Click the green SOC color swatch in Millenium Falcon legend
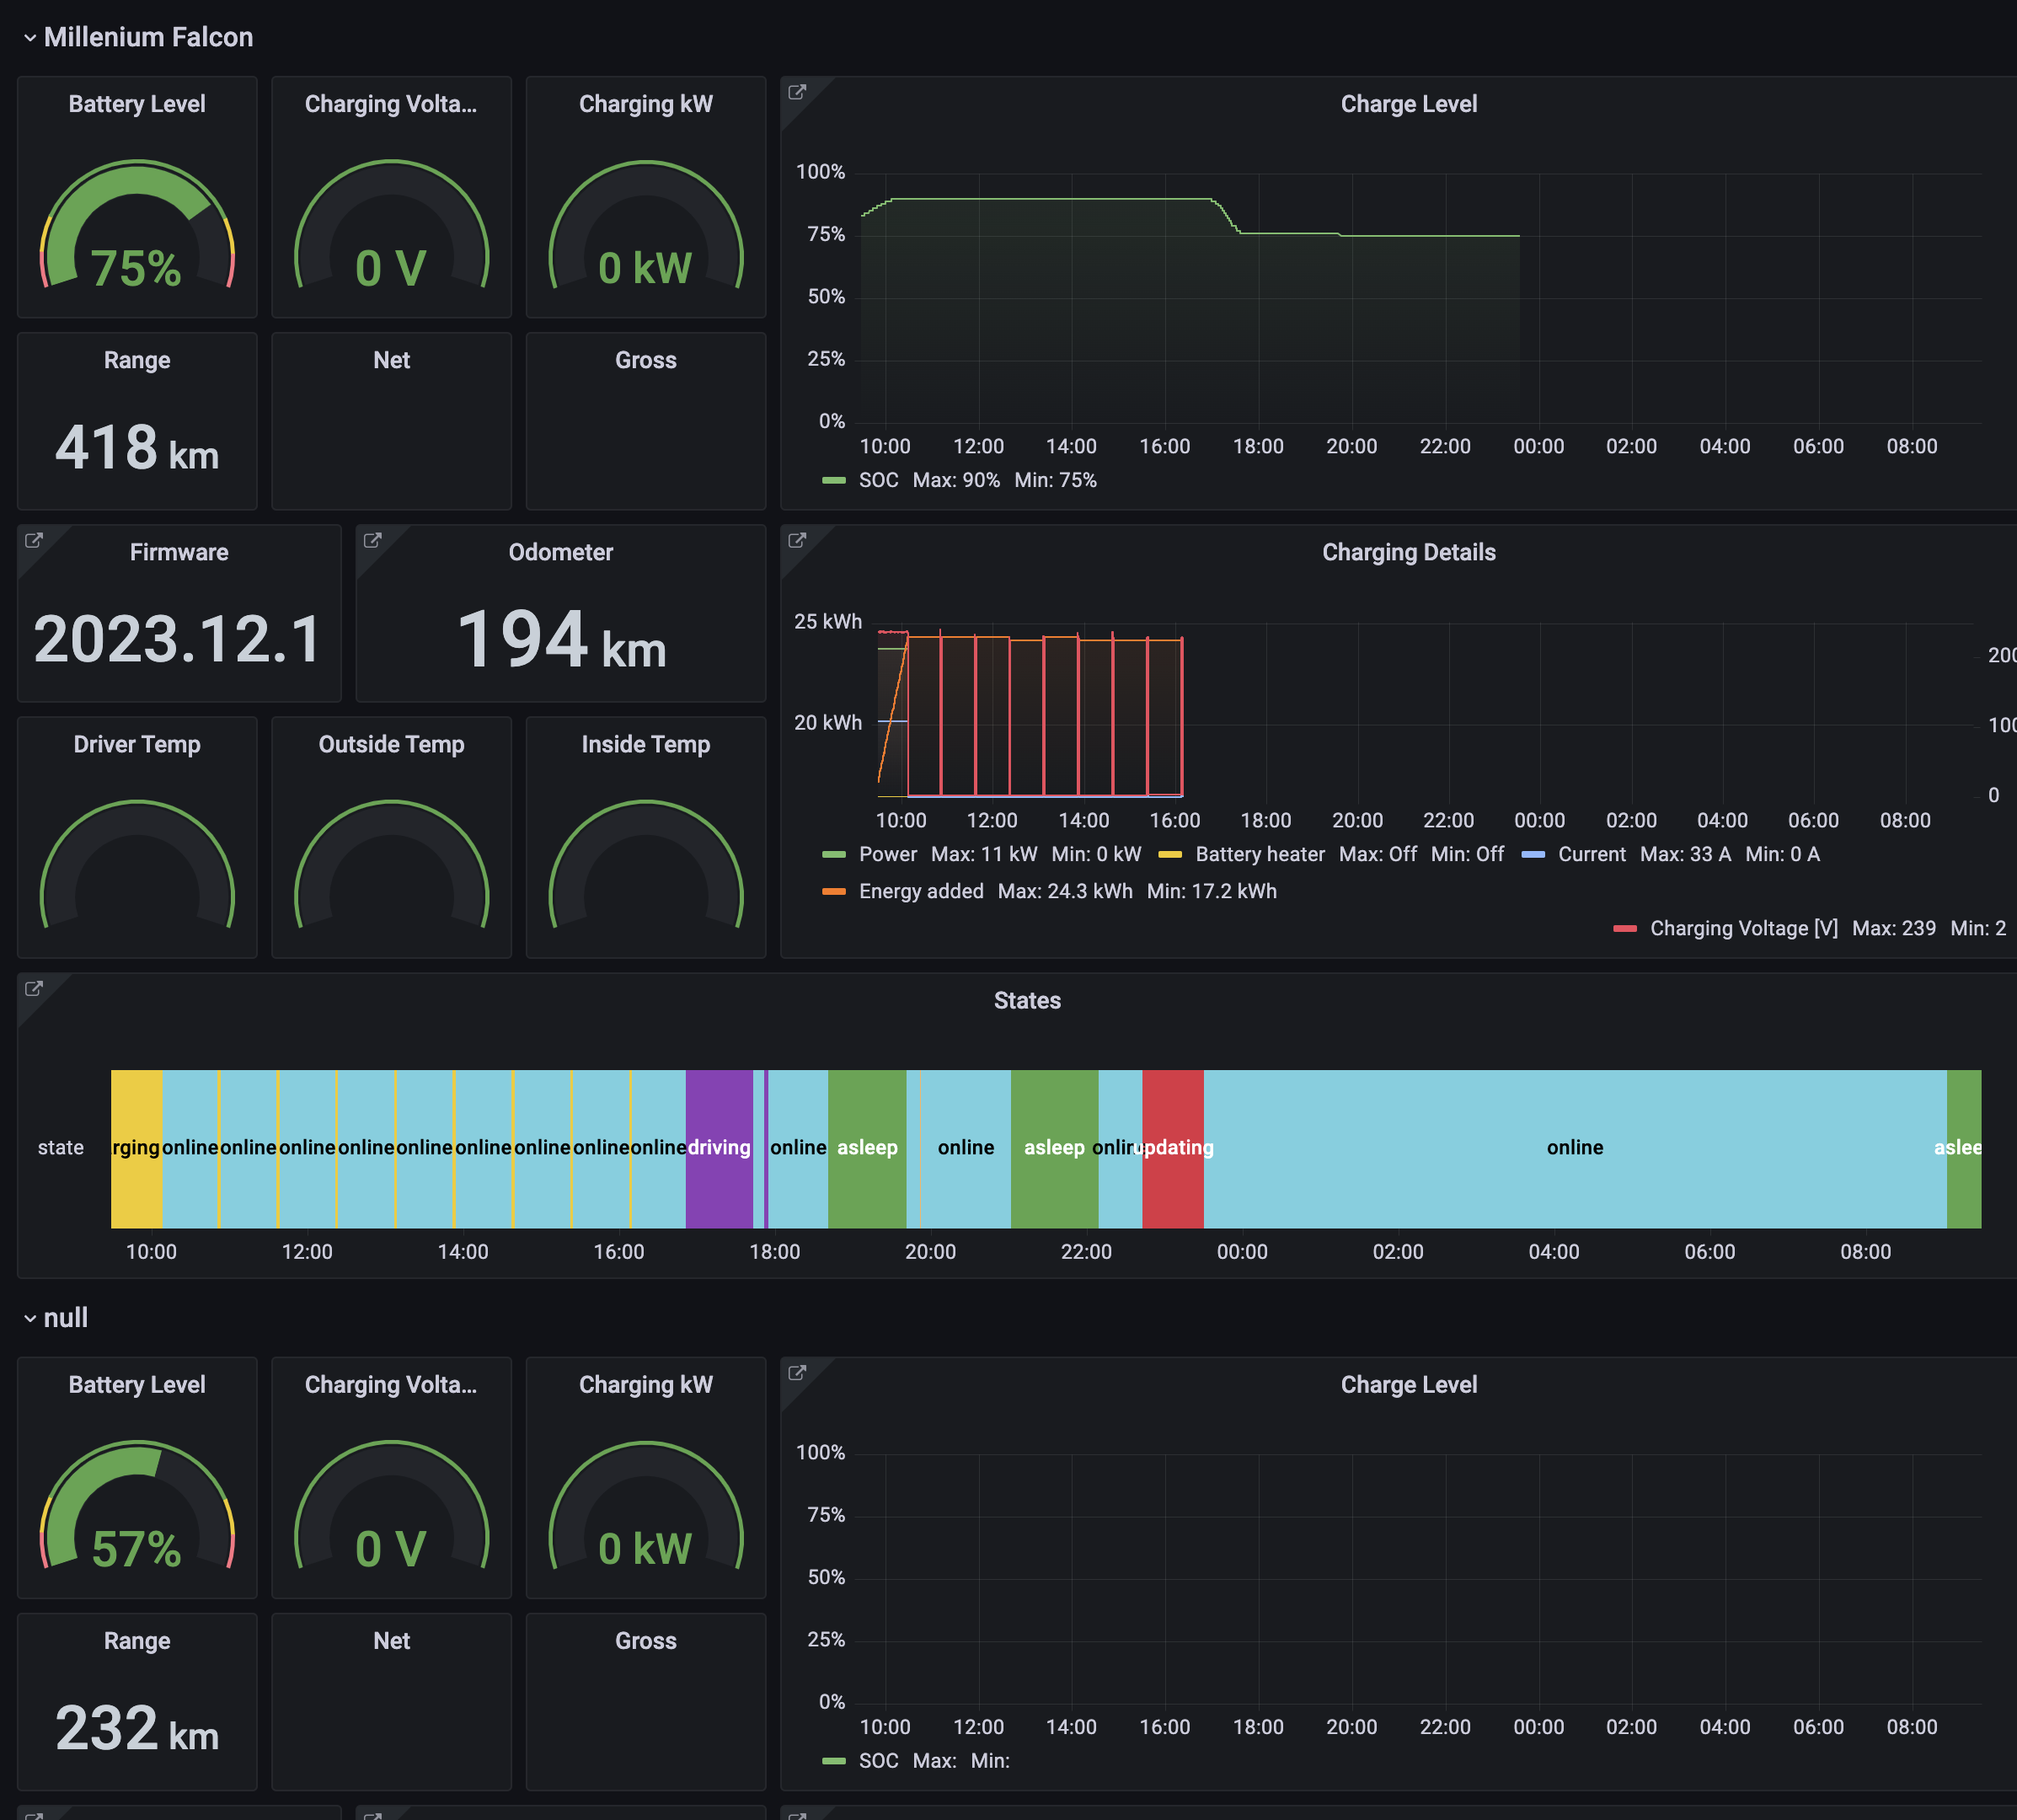This screenshot has width=2017, height=1820. click(834, 481)
